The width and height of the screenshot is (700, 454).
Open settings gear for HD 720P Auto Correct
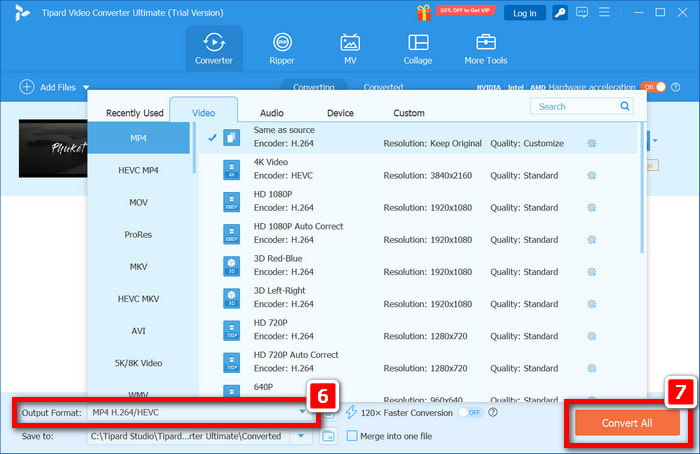pyautogui.click(x=592, y=368)
